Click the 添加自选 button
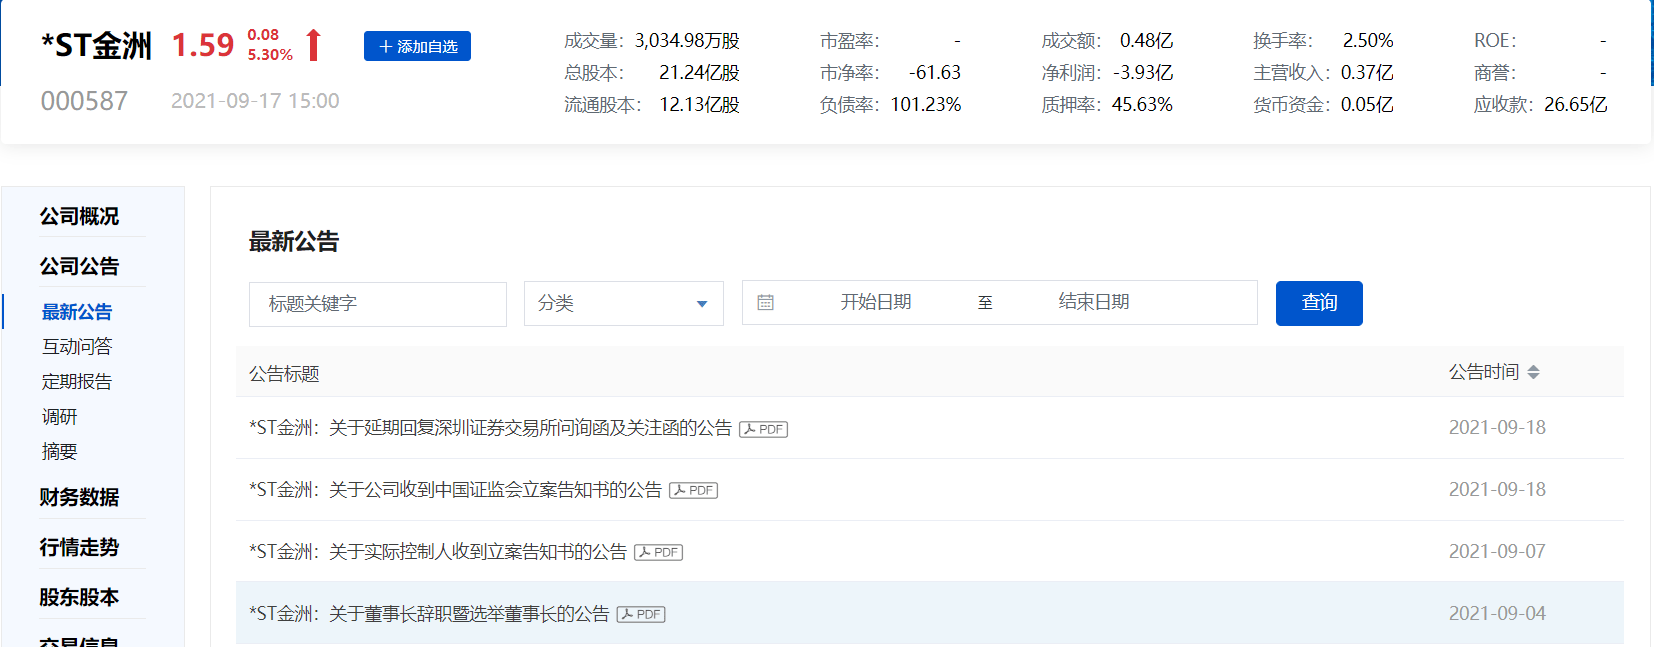This screenshot has width=1654, height=647. pos(417,46)
